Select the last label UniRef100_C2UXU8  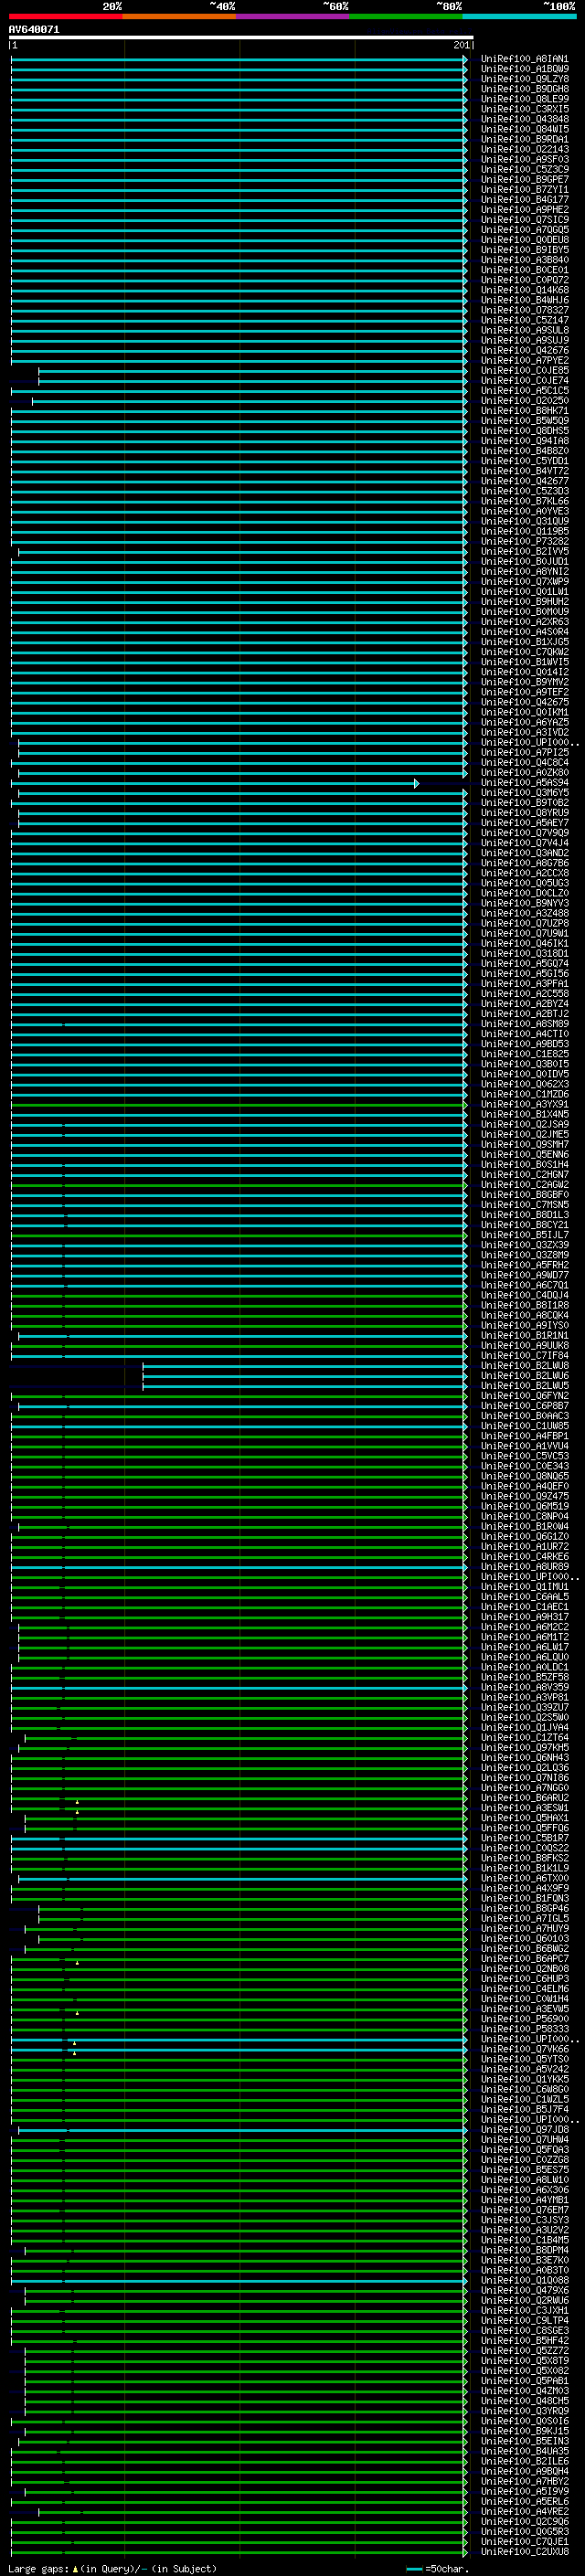pos(524,2552)
